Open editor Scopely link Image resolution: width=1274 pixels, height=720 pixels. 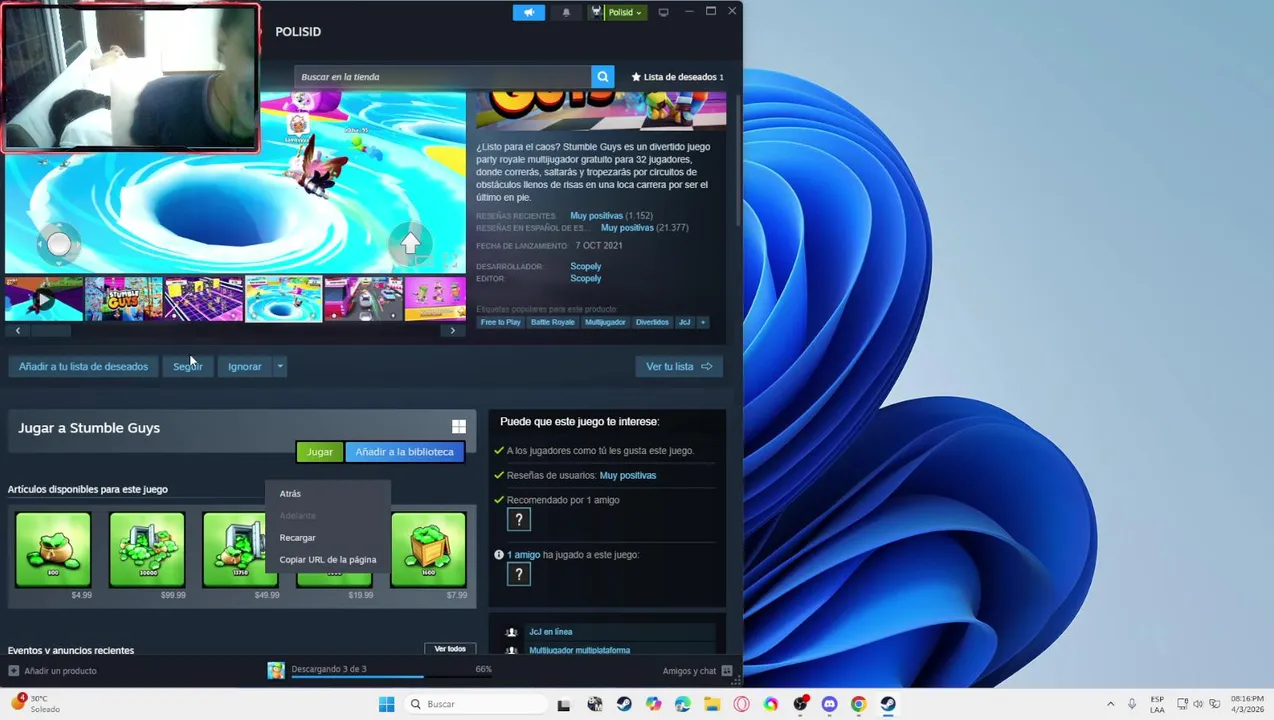click(x=586, y=278)
